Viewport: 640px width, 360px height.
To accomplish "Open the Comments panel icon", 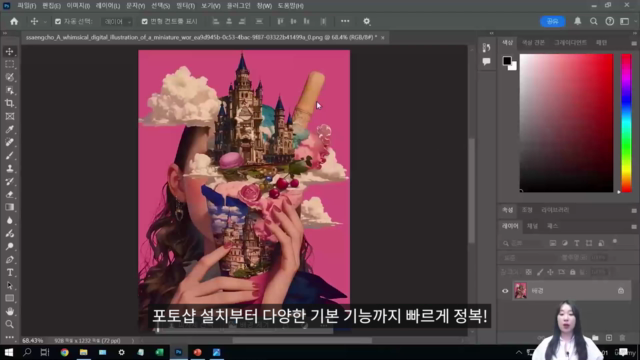I will 486,62.
